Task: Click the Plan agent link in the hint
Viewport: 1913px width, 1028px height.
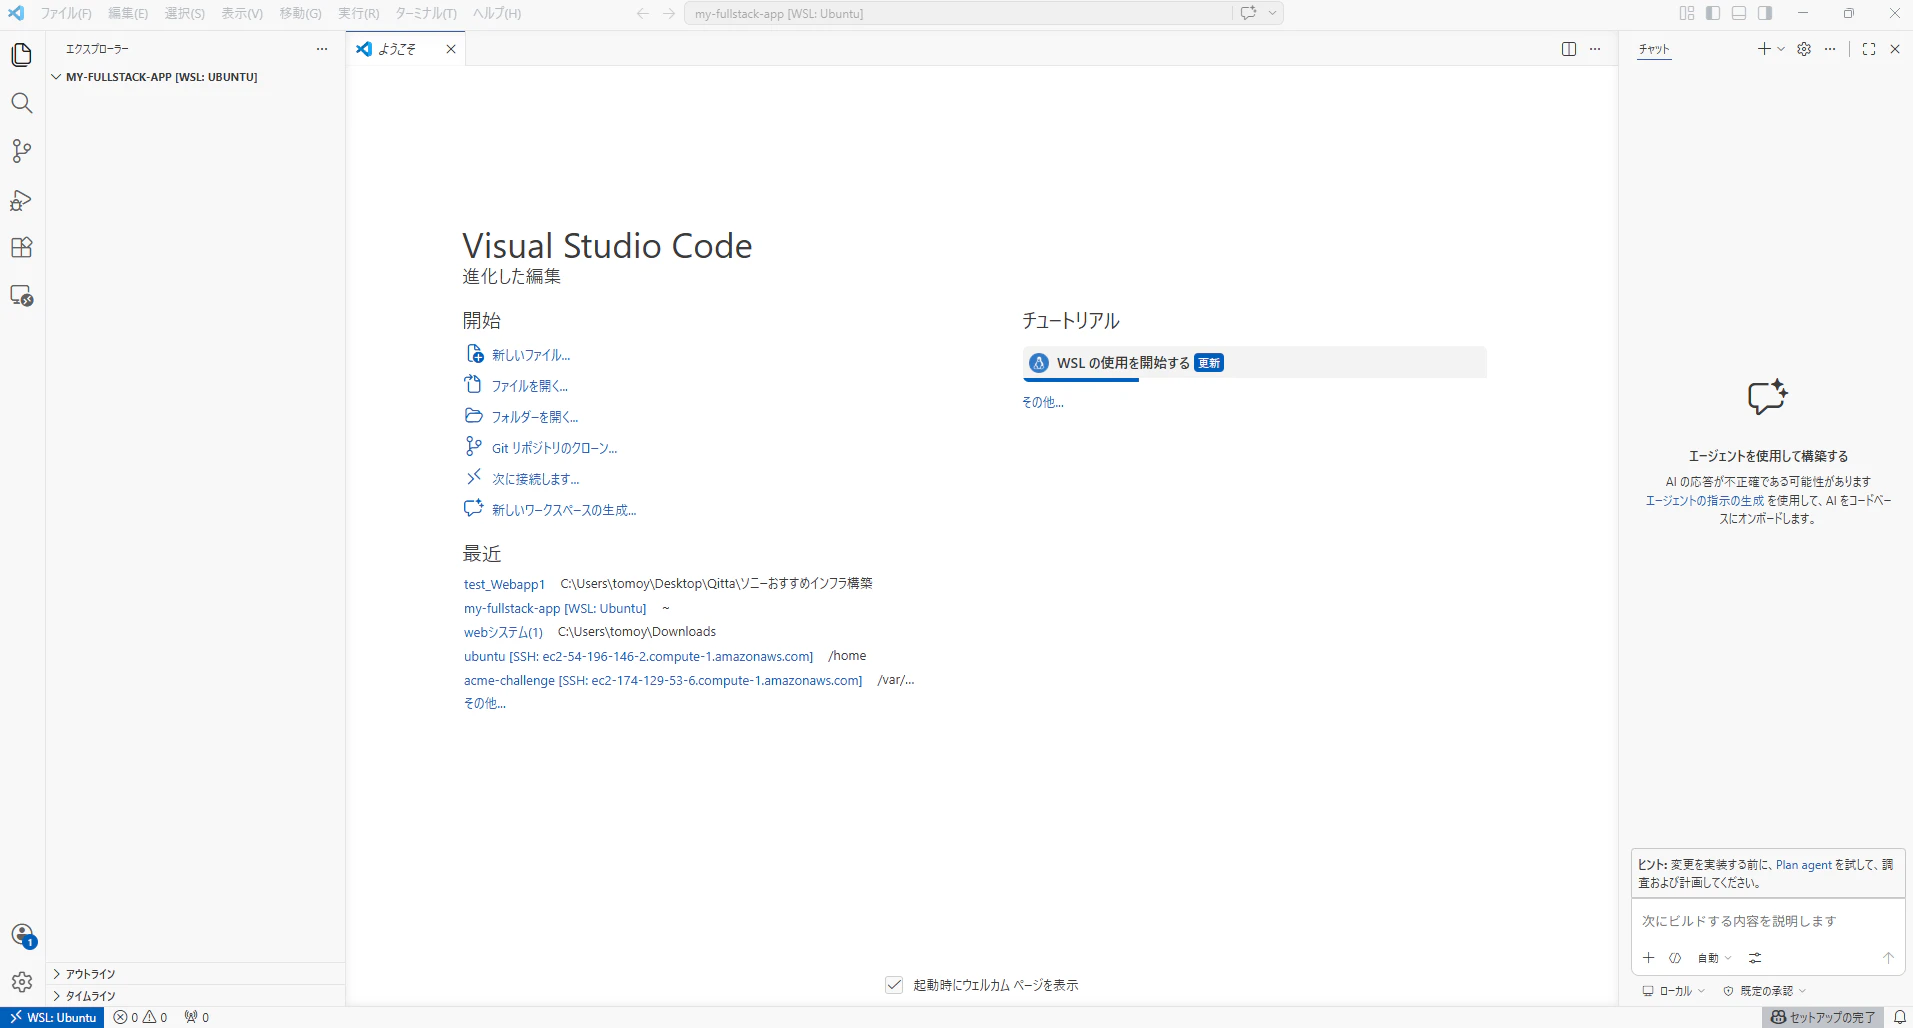Action: pos(1804,865)
